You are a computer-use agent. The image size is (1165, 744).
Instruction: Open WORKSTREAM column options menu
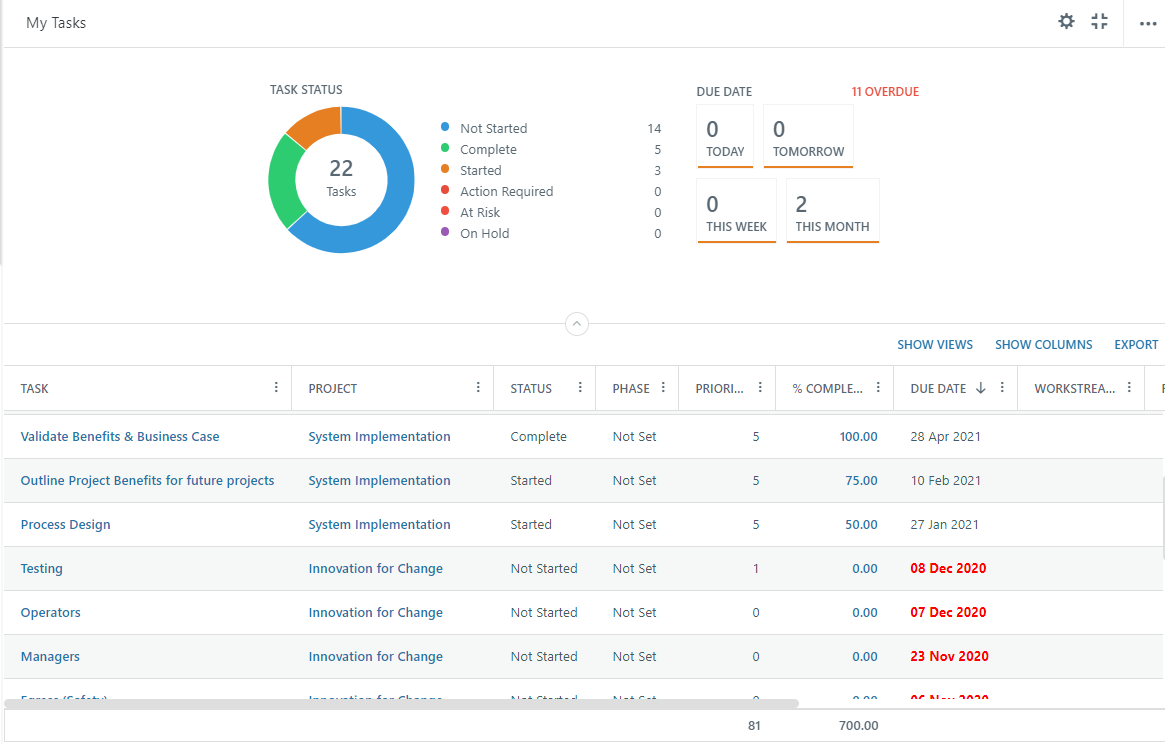[1129, 387]
